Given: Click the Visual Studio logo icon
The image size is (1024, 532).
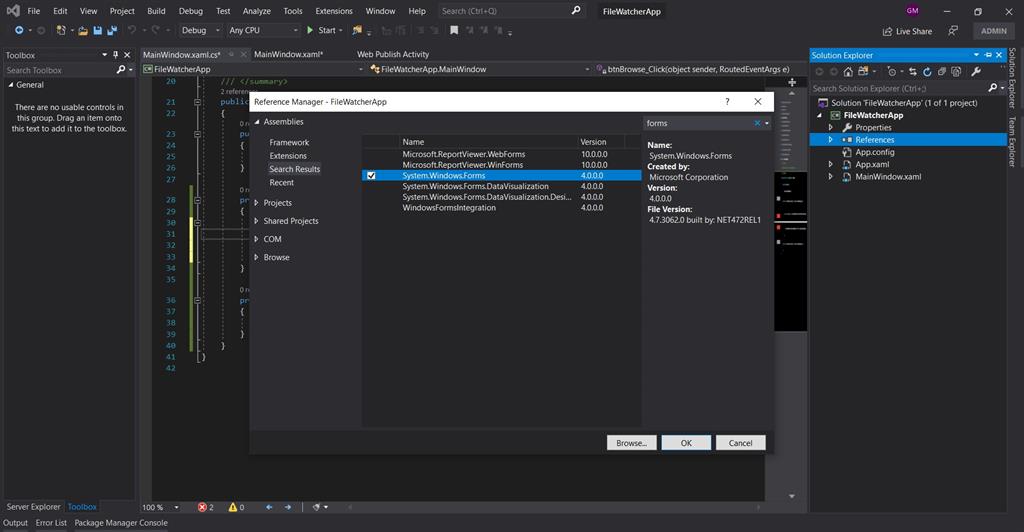Looking at the screenshot, I should [12, 10].
